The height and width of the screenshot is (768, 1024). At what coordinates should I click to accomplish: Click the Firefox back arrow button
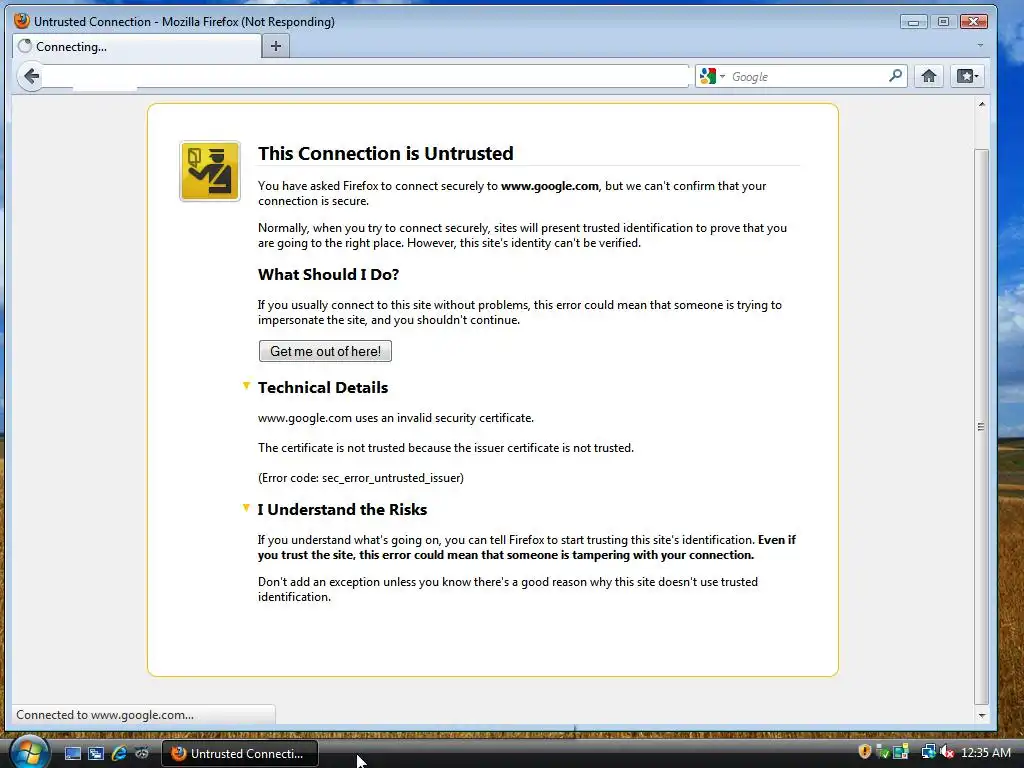click(x=31, y=76)
